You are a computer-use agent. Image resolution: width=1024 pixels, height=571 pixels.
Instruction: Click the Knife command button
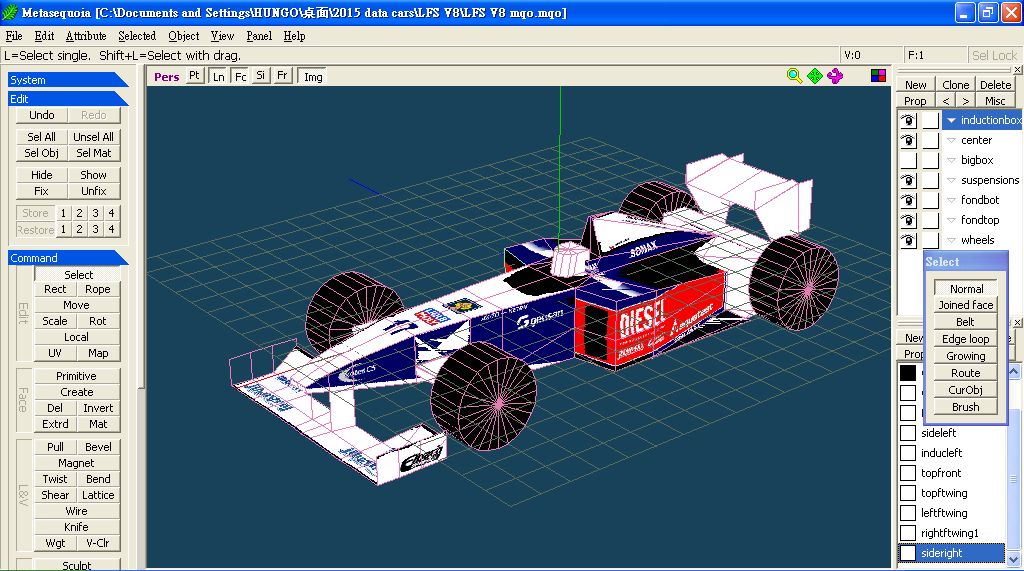[x=76, y=527]
